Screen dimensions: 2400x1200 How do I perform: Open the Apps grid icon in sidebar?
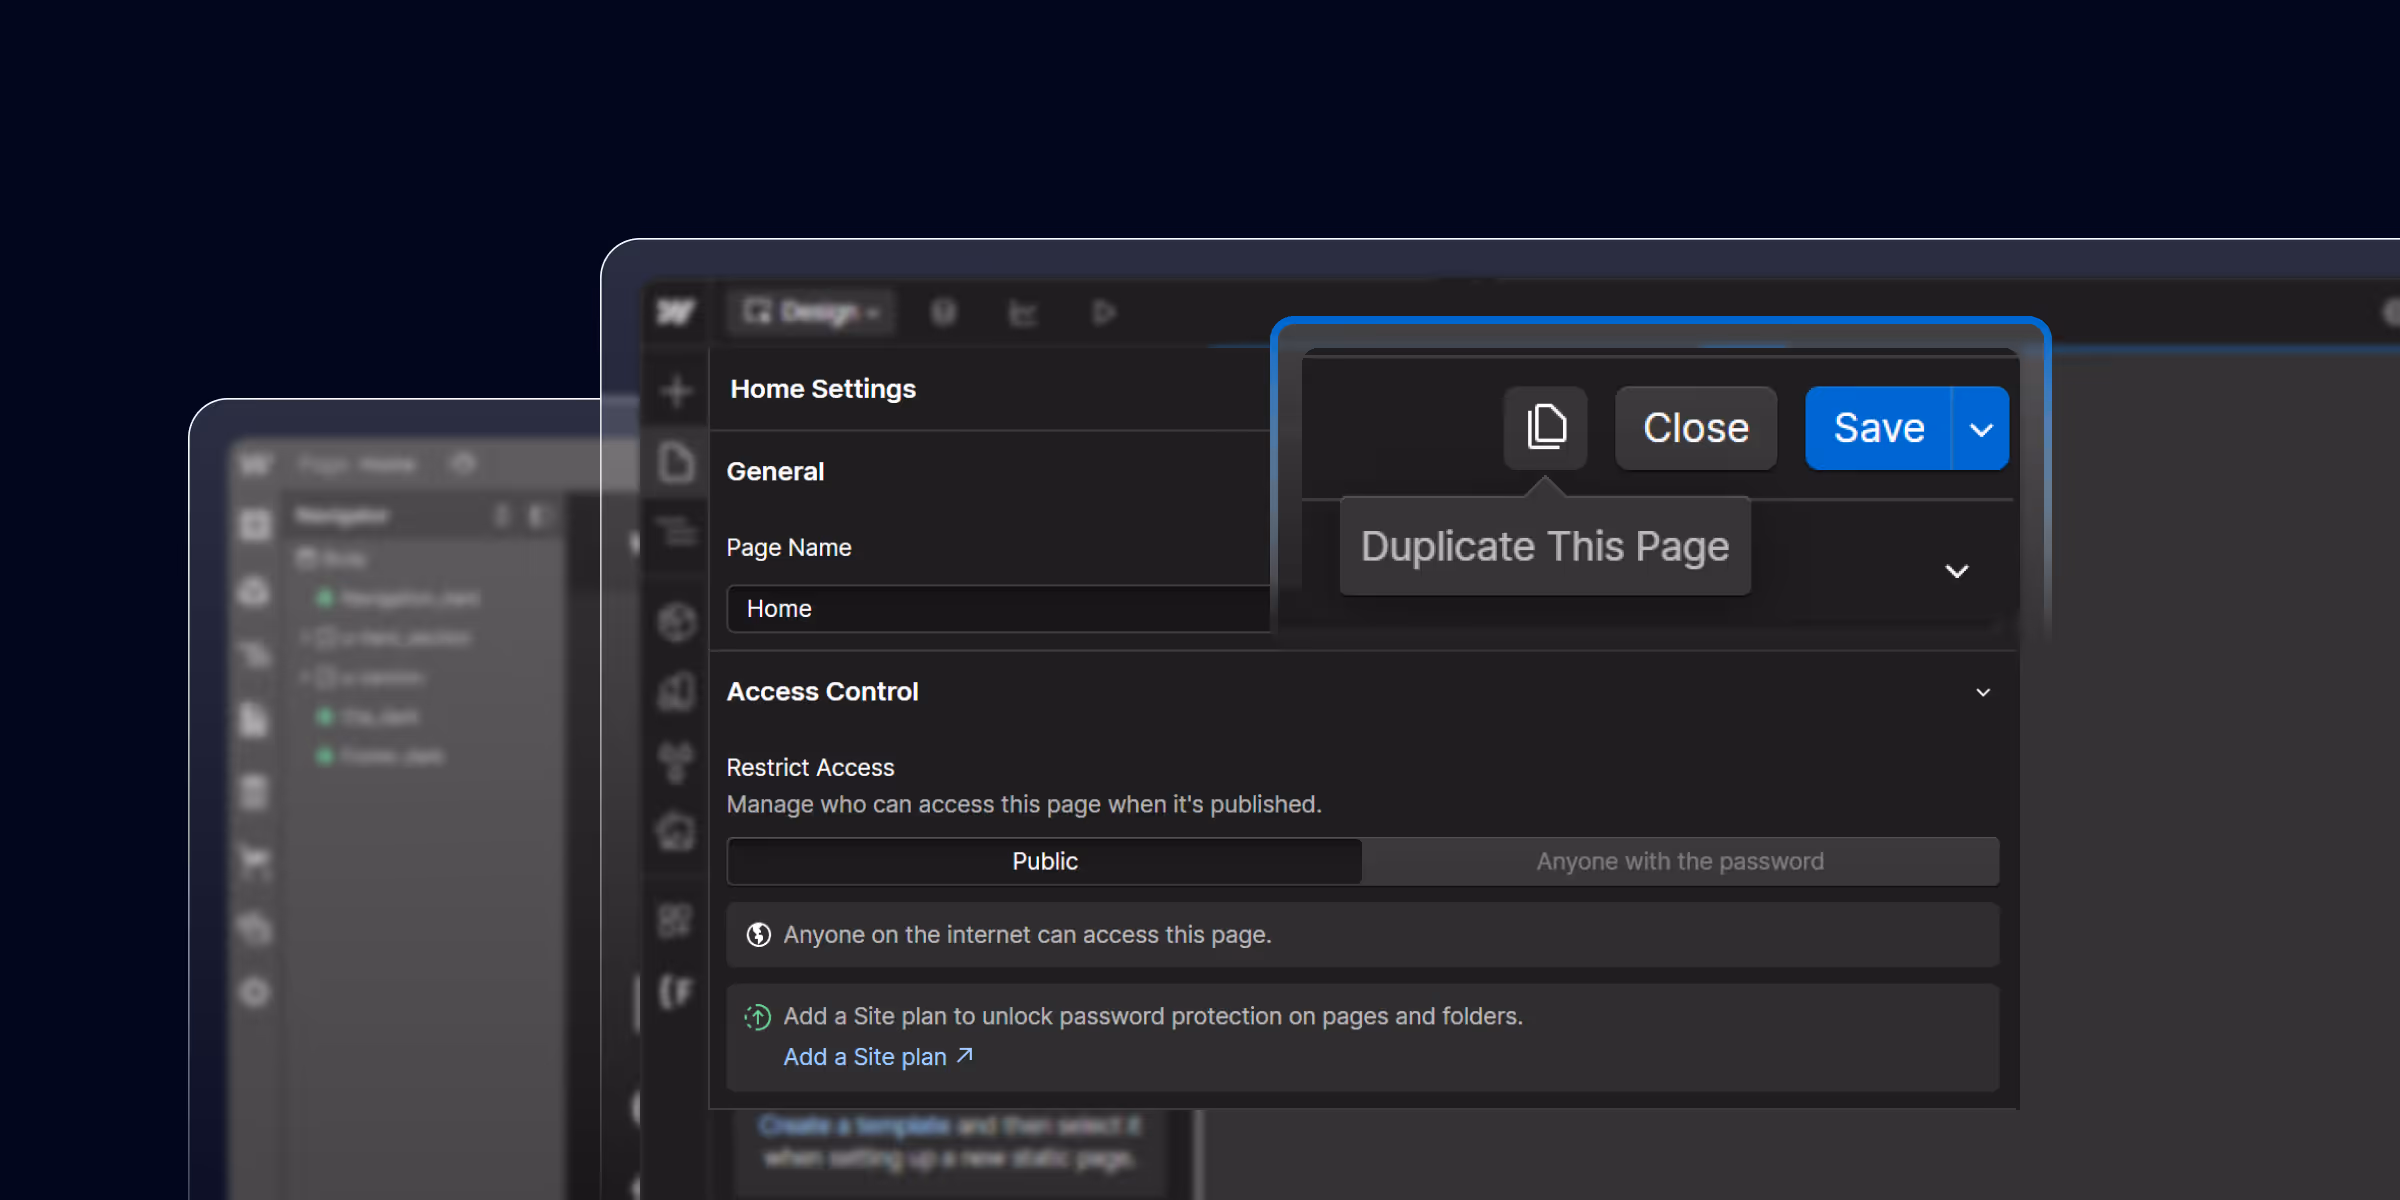(x=676, y=920)
